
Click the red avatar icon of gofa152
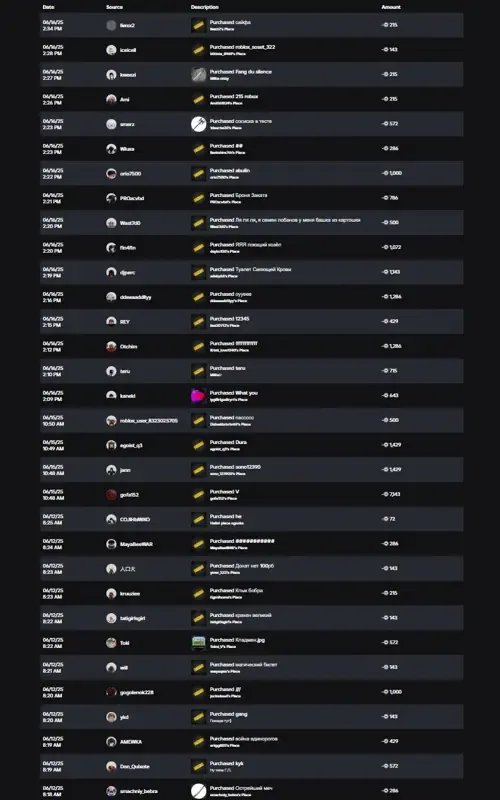pos(111,494)
